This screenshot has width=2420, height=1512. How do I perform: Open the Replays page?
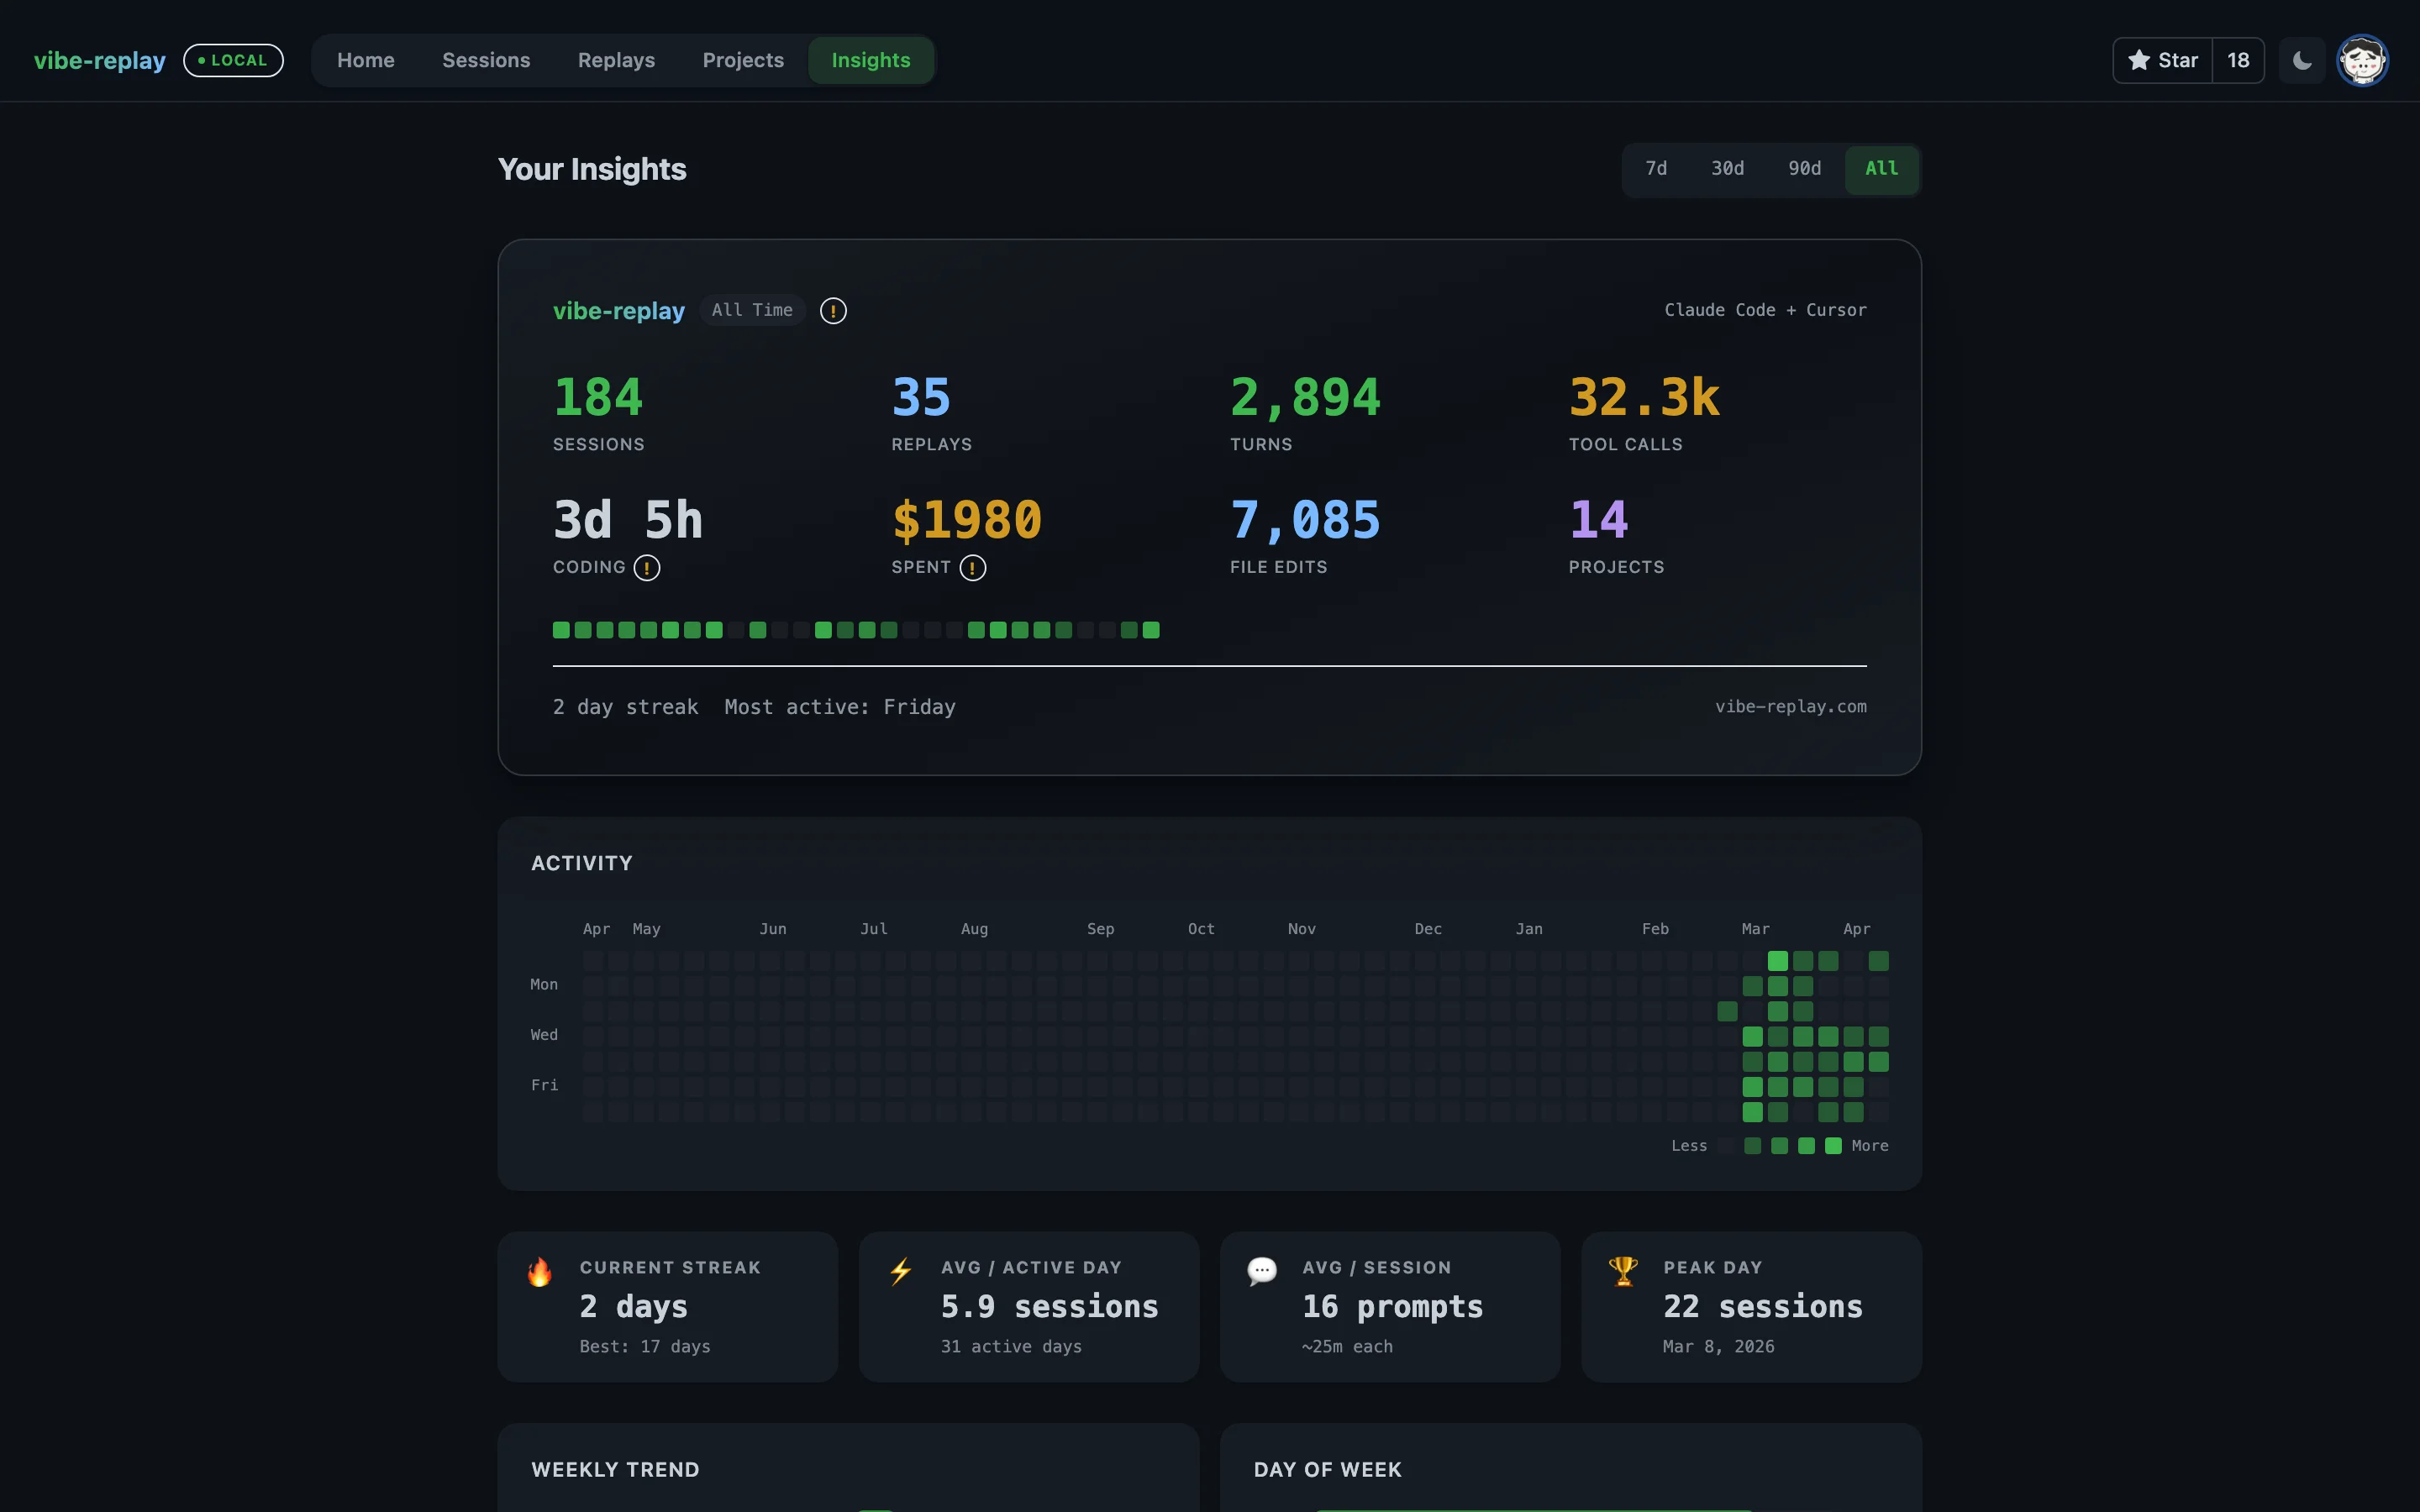pyautogui.click(x=616, y=60)
